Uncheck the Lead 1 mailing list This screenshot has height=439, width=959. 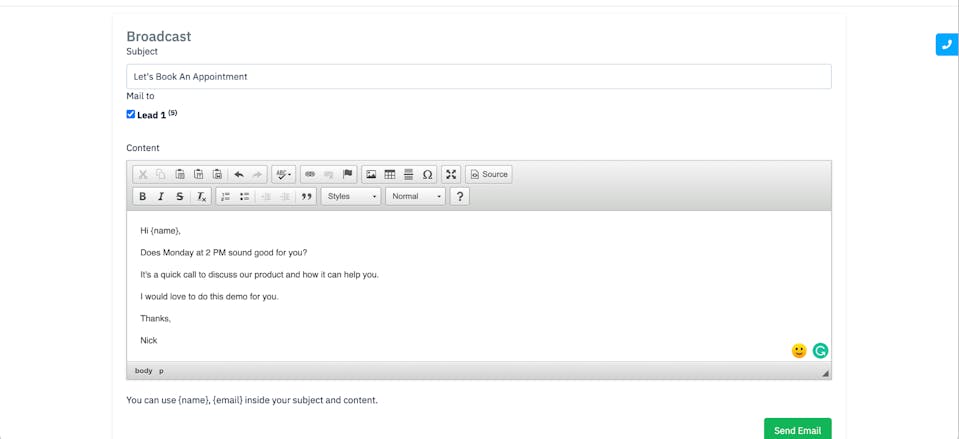coord(131,114)
